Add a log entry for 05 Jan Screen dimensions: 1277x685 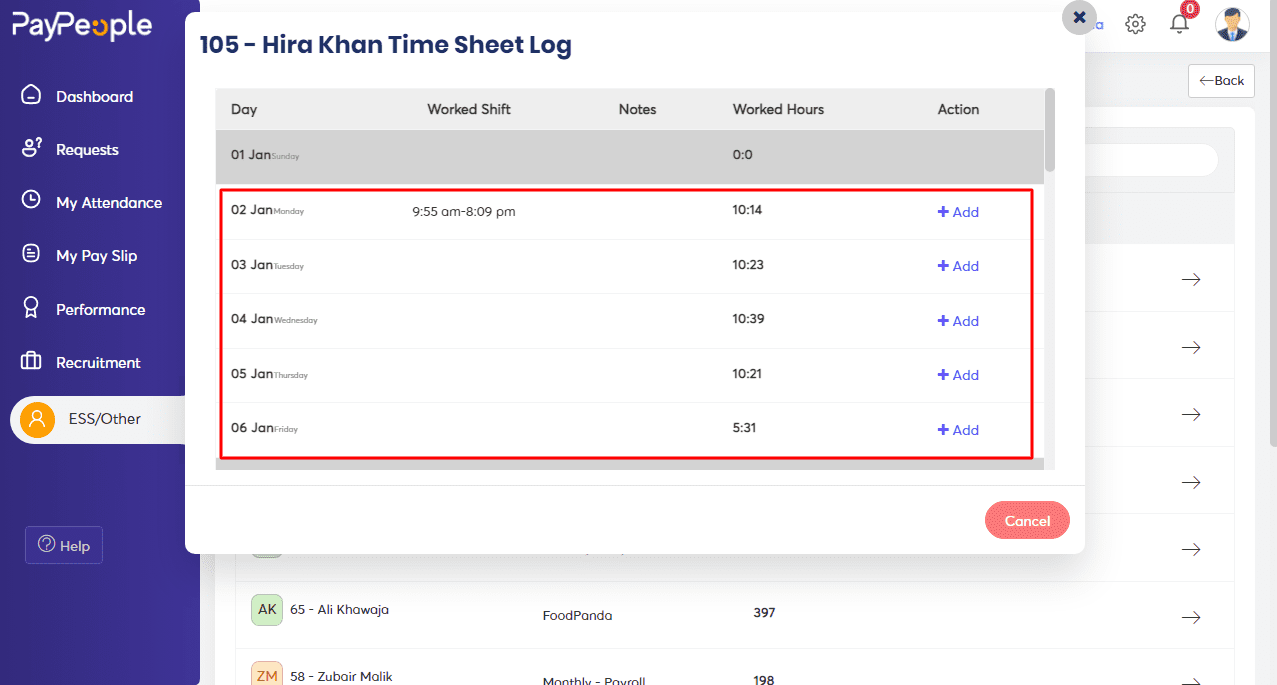[x=958, y=375]
